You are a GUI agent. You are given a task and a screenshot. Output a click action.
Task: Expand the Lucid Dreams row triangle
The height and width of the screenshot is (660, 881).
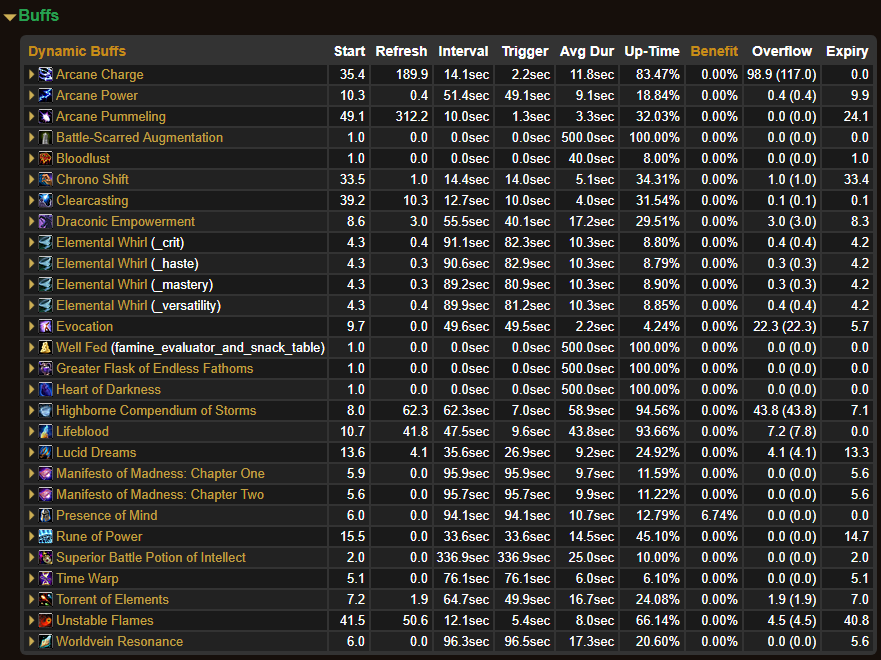[31, 453]
